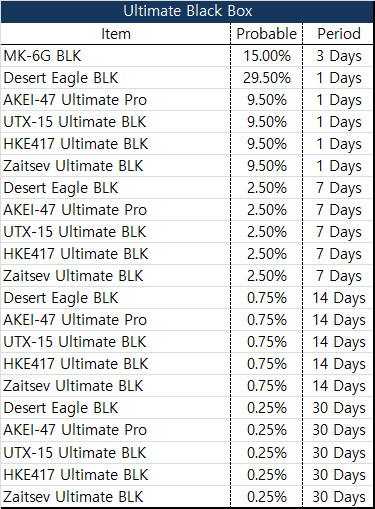Select the Probable column header
375x509 pixels.
(x=267, y=34)
